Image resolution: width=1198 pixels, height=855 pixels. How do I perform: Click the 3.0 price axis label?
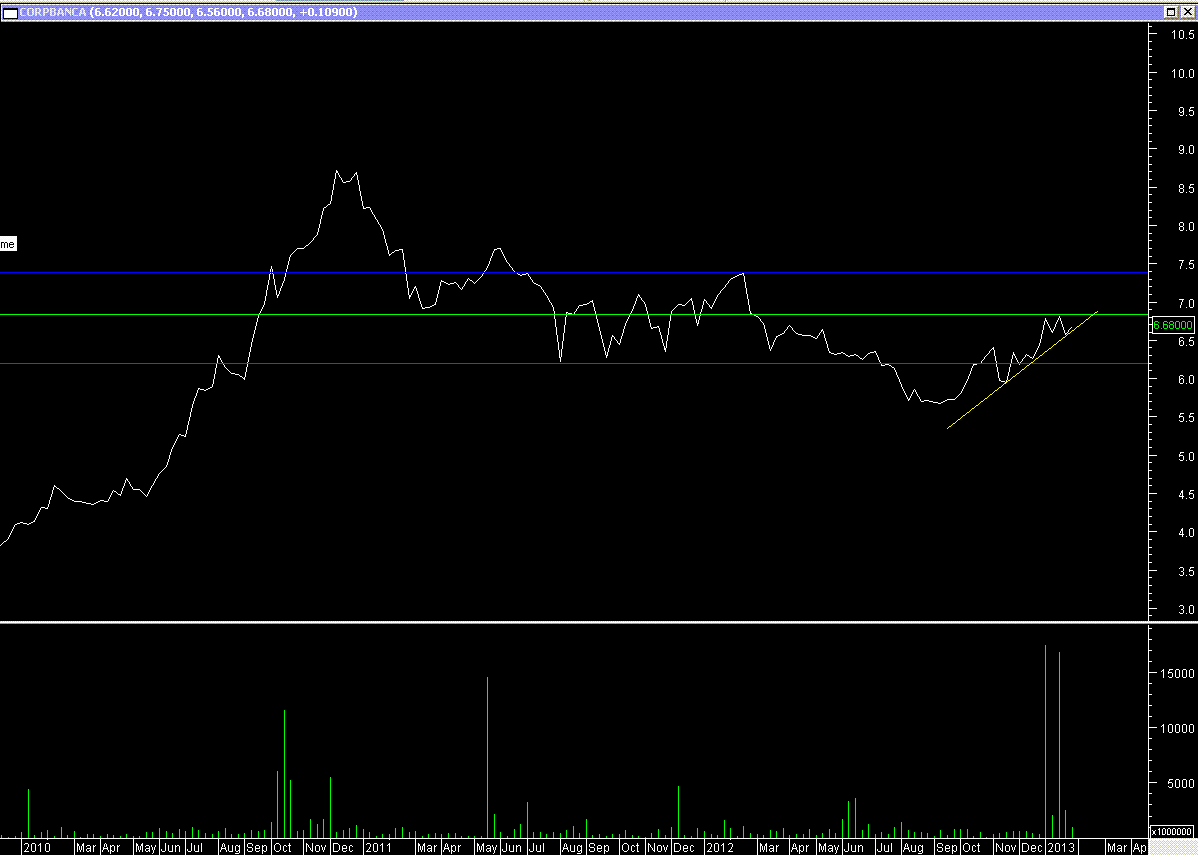pos(1186,610)
